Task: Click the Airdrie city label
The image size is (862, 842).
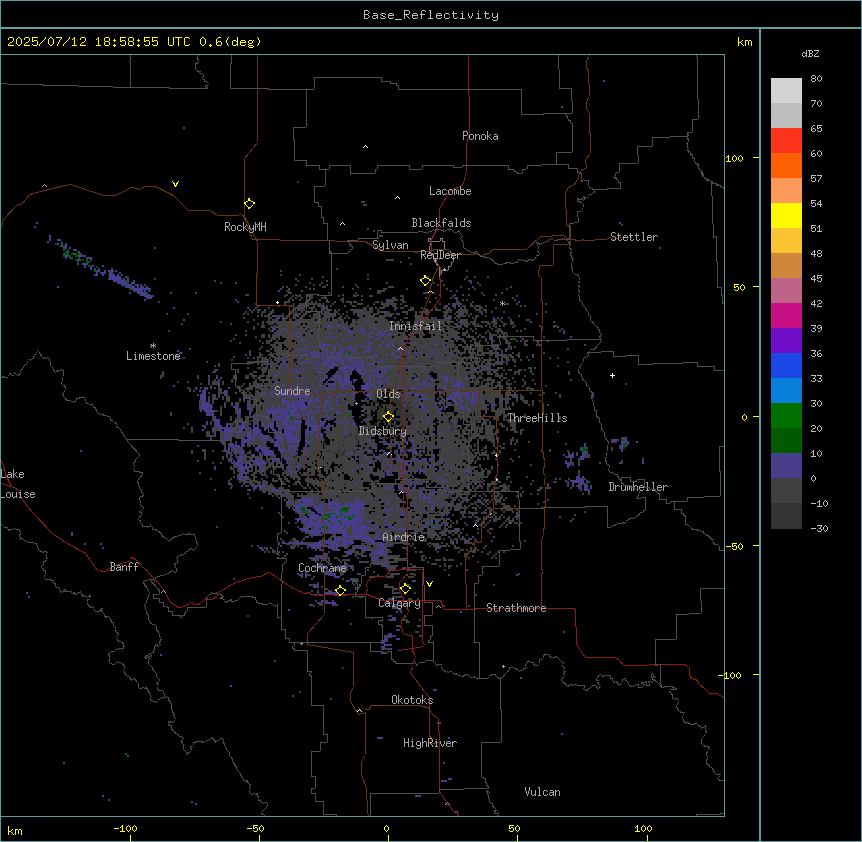Action: [x=404, y=537]
